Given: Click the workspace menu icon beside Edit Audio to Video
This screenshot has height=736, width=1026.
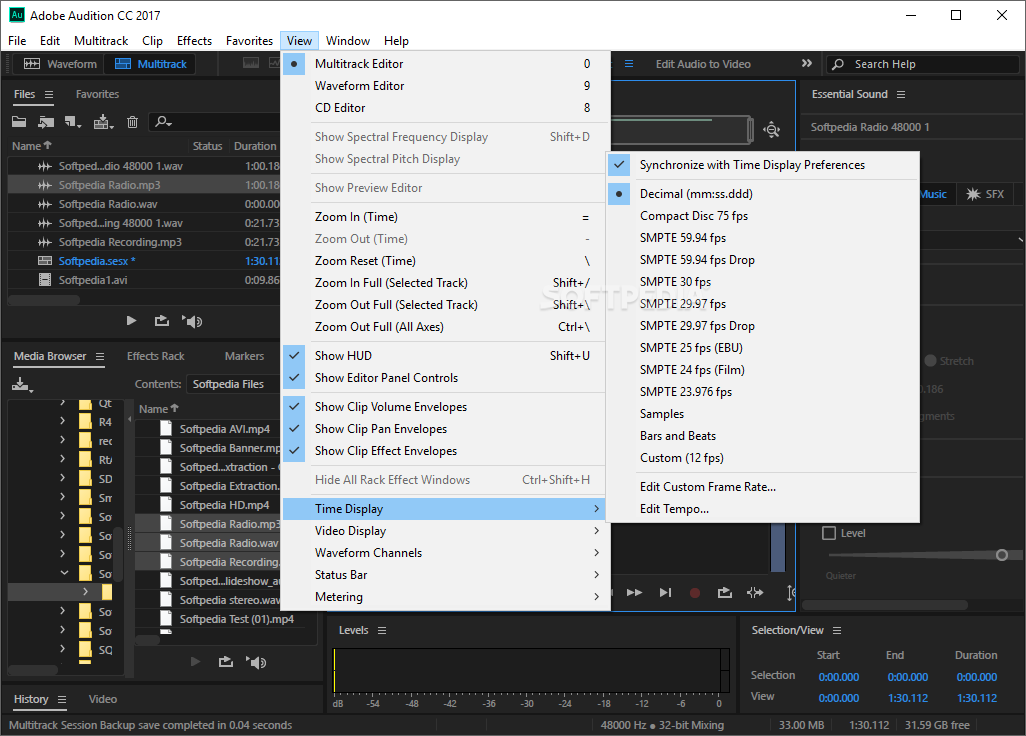Looking at the screenshot, I should pos(629,64).
